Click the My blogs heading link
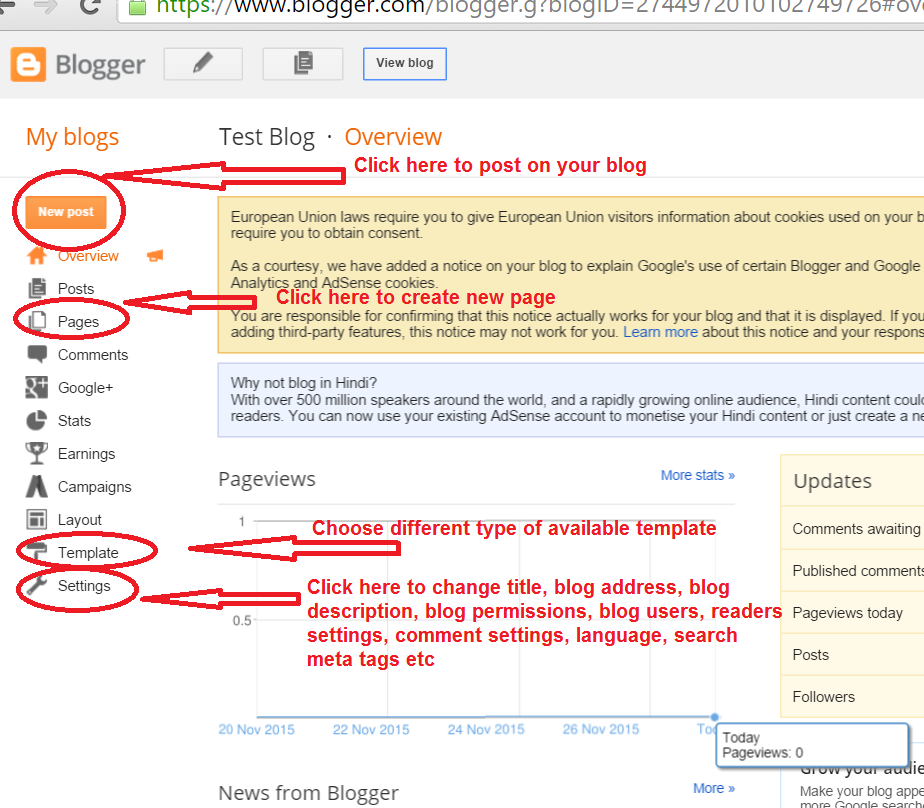Image resolution: width=924 pixels, height=808 pixels. pos(72,137)
